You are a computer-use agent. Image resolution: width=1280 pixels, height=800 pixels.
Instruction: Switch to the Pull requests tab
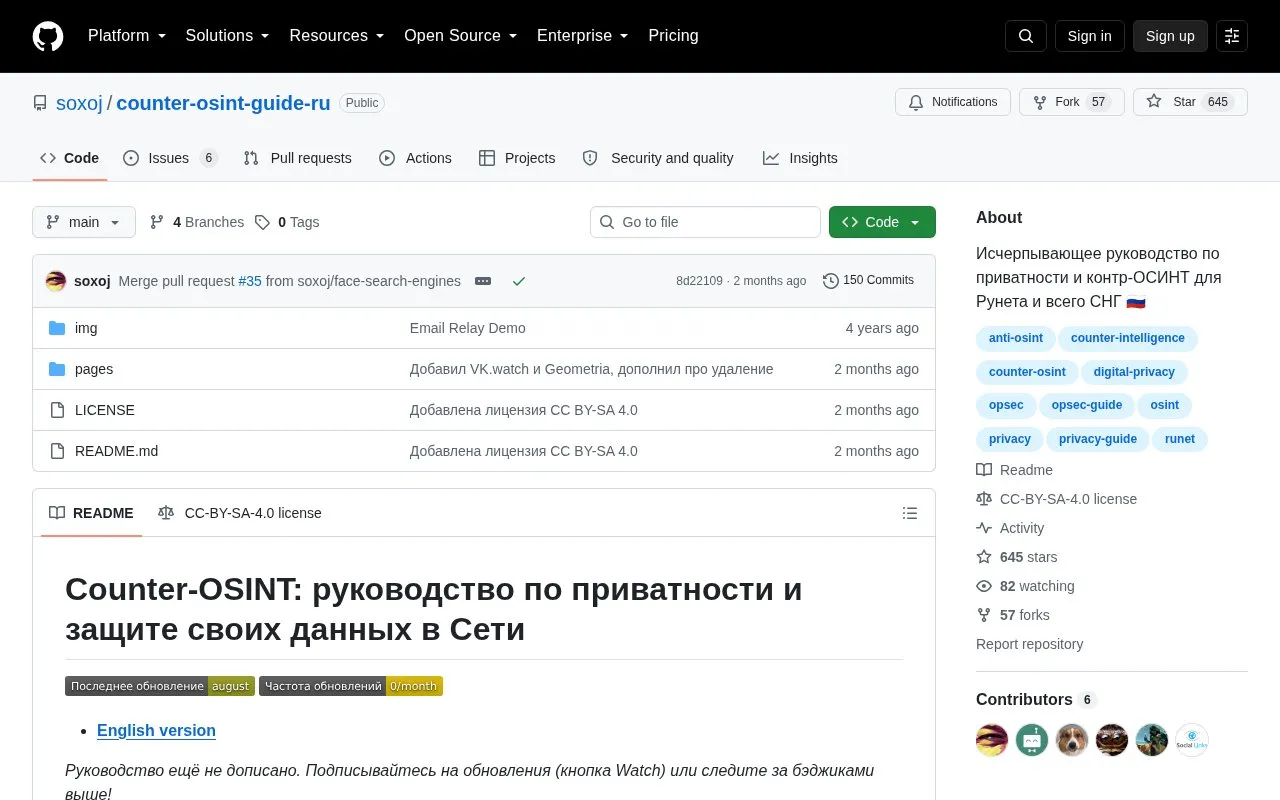pos(298,158)
